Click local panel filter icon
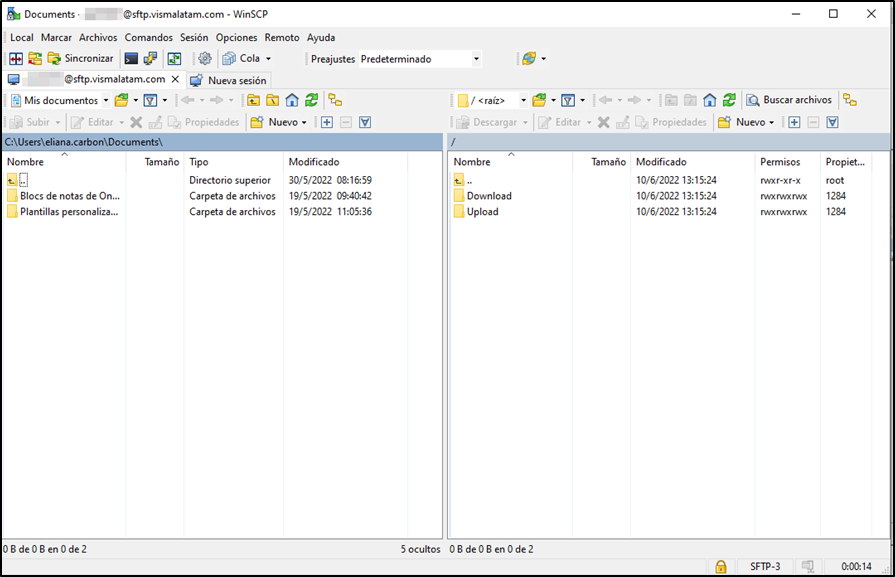The width and height of the screenshot is (895, 577). coord(150,100)
